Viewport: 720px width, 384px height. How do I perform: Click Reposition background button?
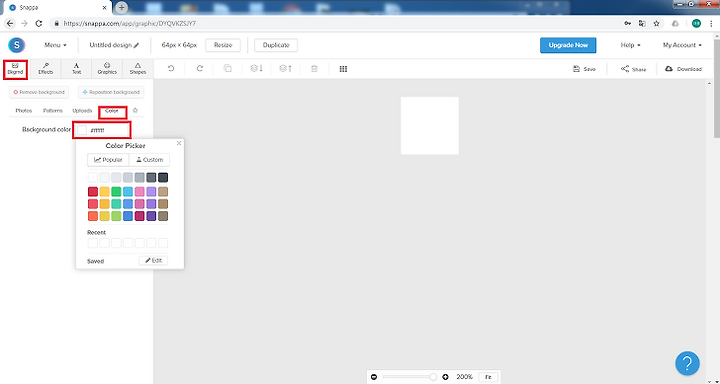[111, 92]
